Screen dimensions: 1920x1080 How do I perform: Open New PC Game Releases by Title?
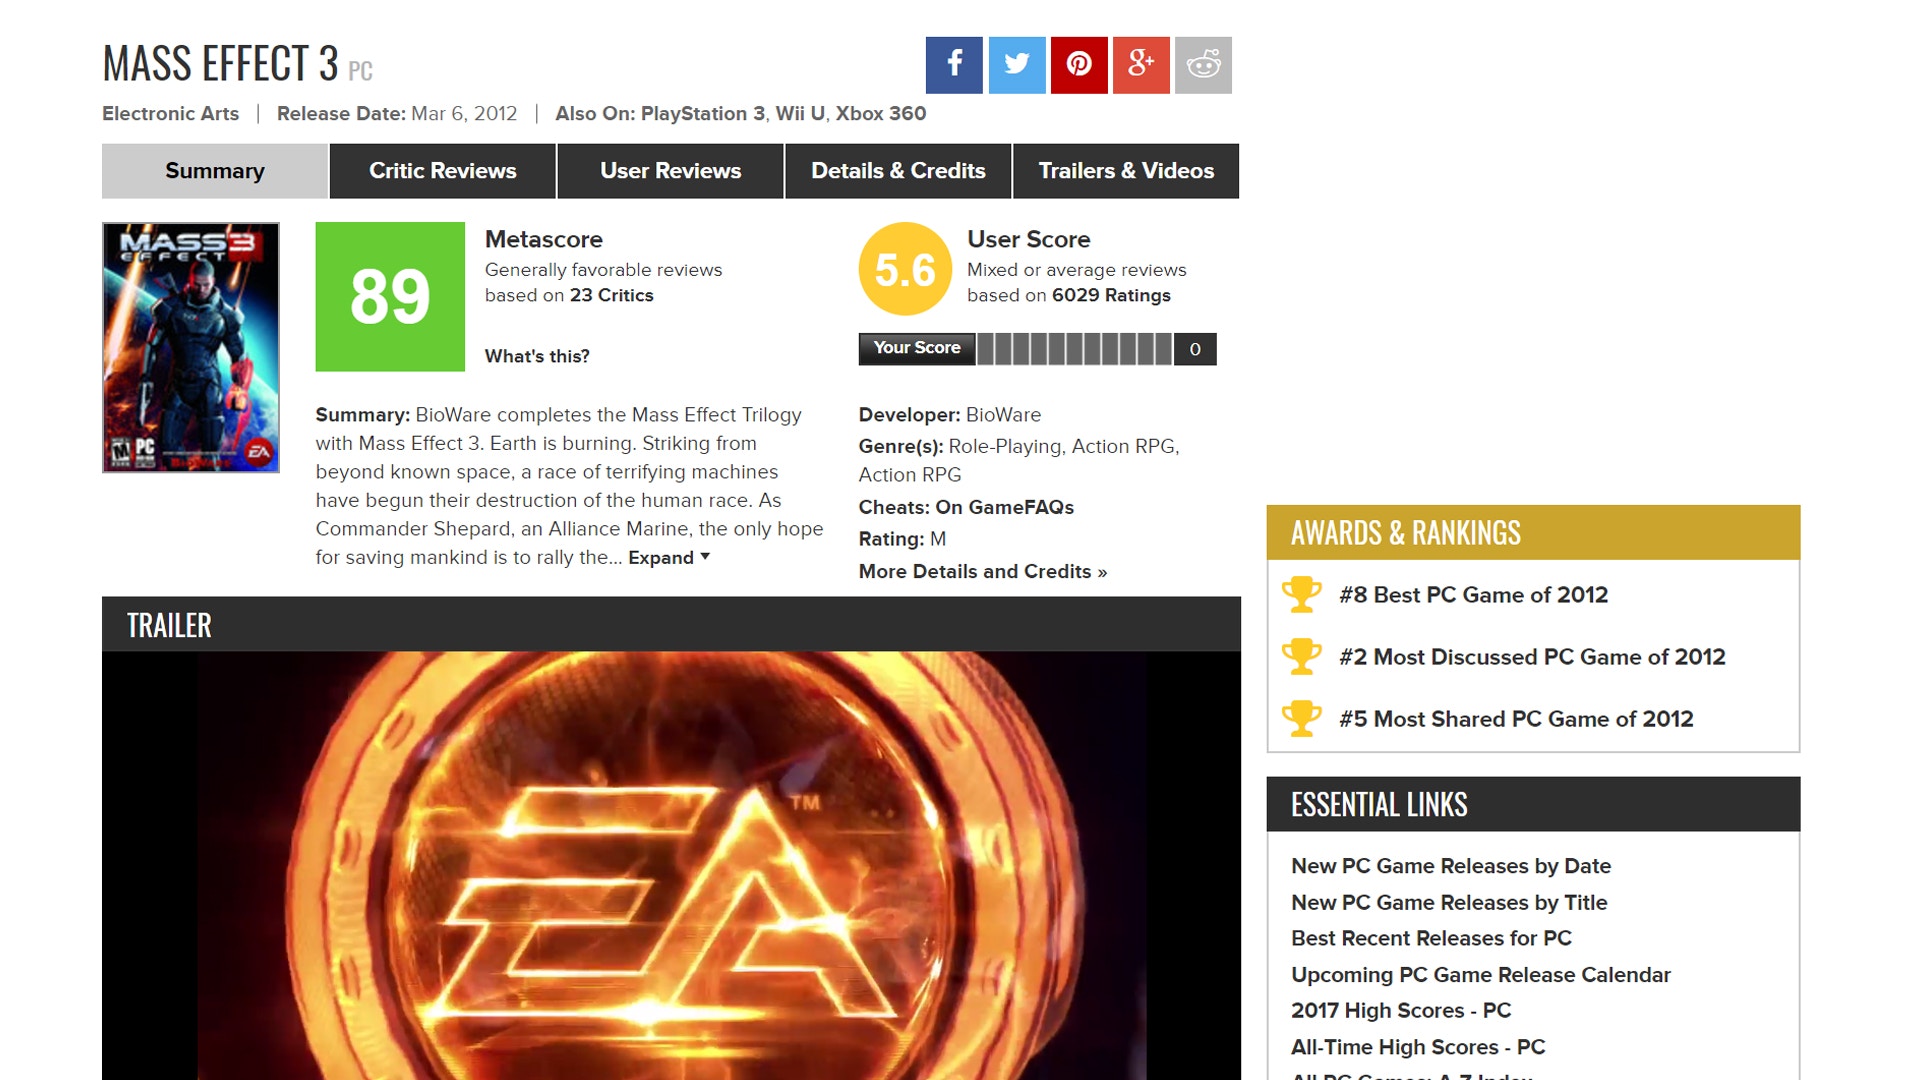click(1449, 902)
